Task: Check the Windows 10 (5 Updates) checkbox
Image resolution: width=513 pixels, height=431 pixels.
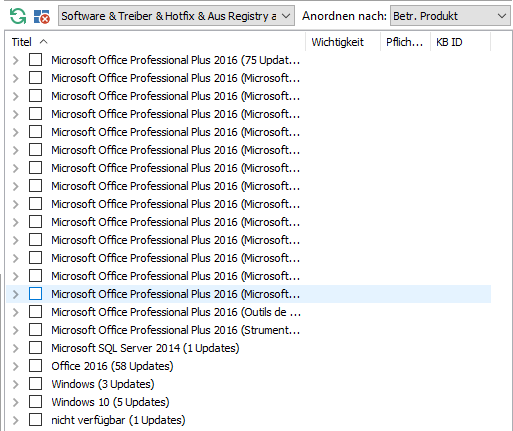Action: click(35, 402)
